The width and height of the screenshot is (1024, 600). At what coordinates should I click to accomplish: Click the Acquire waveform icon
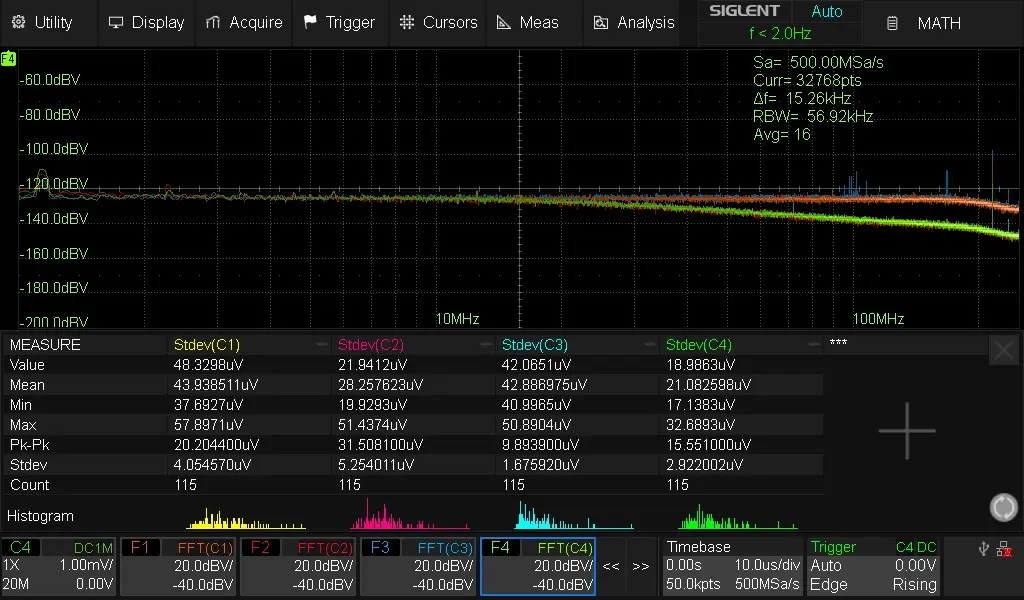coord(212,22)
